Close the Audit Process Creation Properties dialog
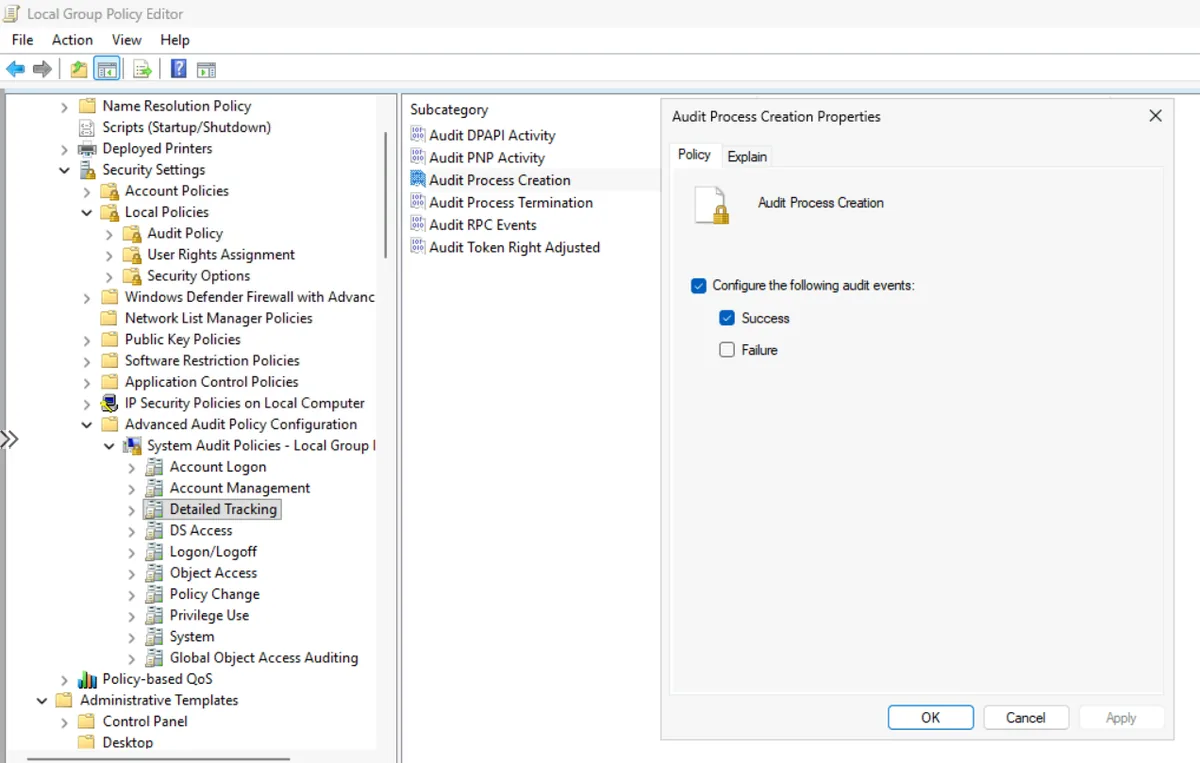 [1155, 116]
